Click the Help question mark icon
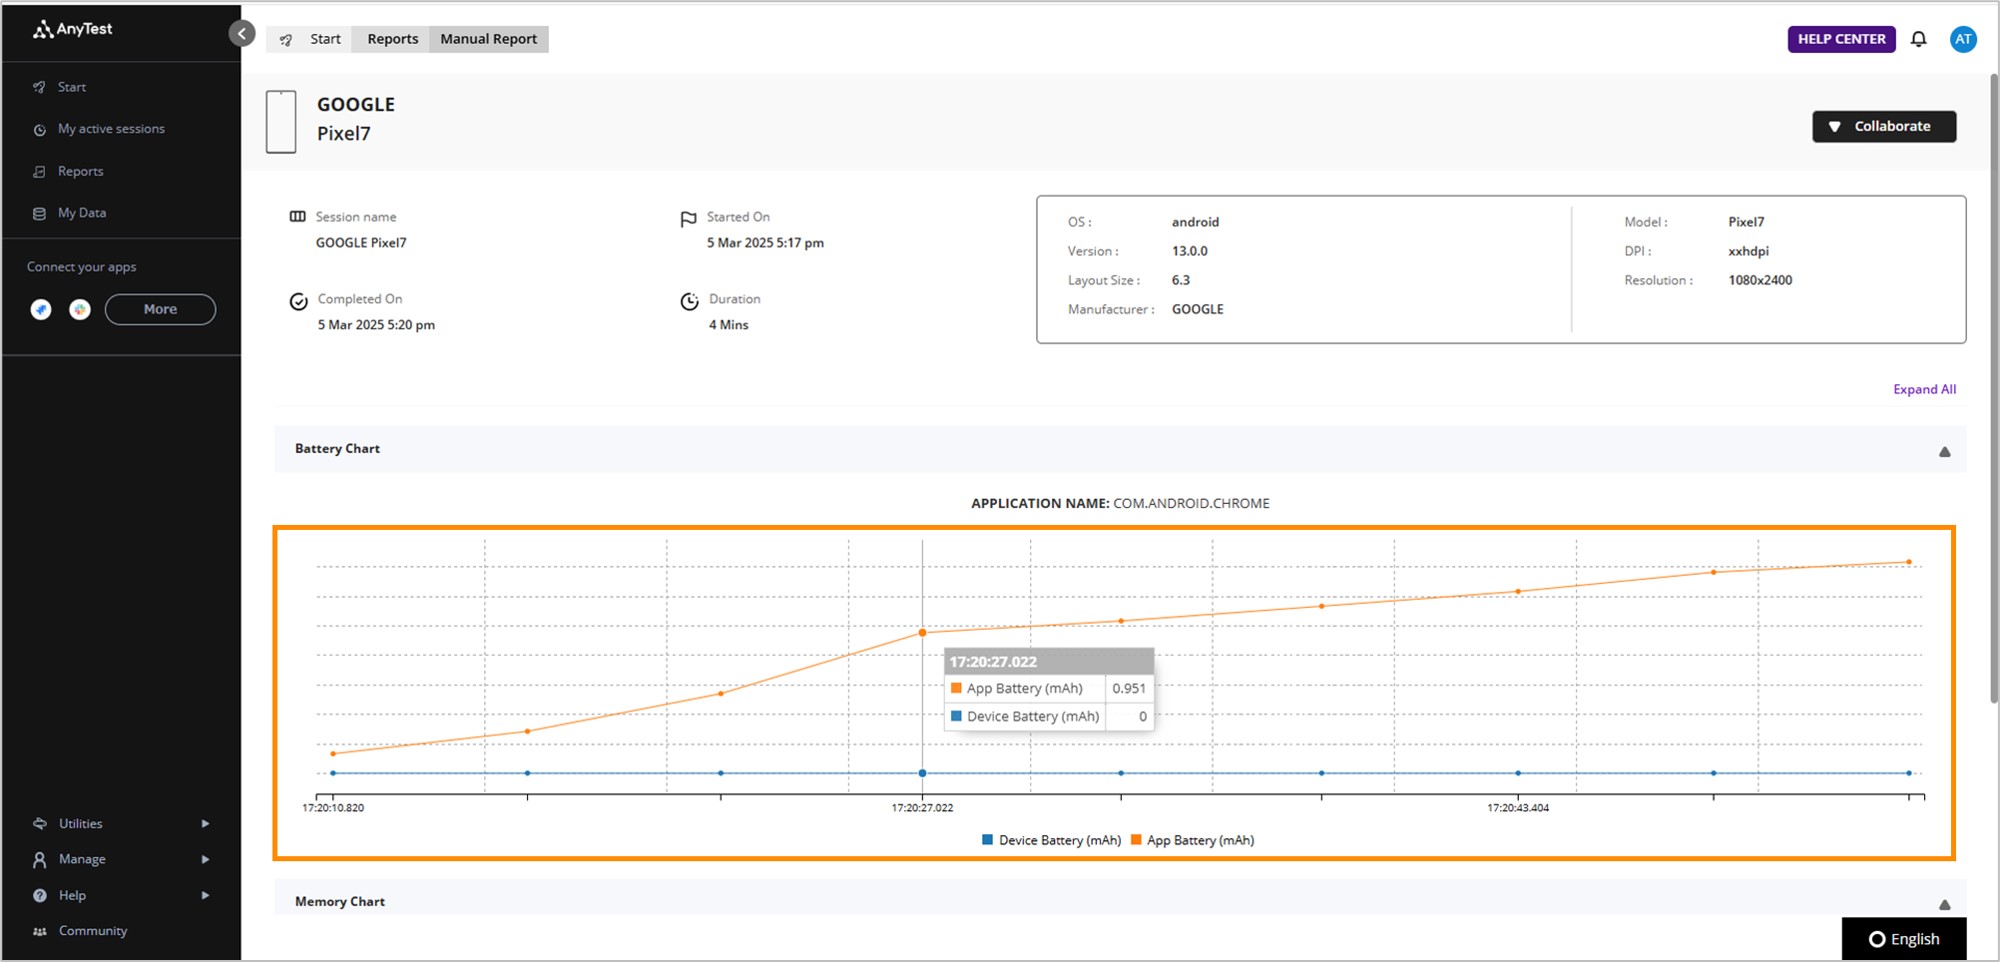Image resolution: width=2000 pixels, height=962 pixels. coord(40,896)
